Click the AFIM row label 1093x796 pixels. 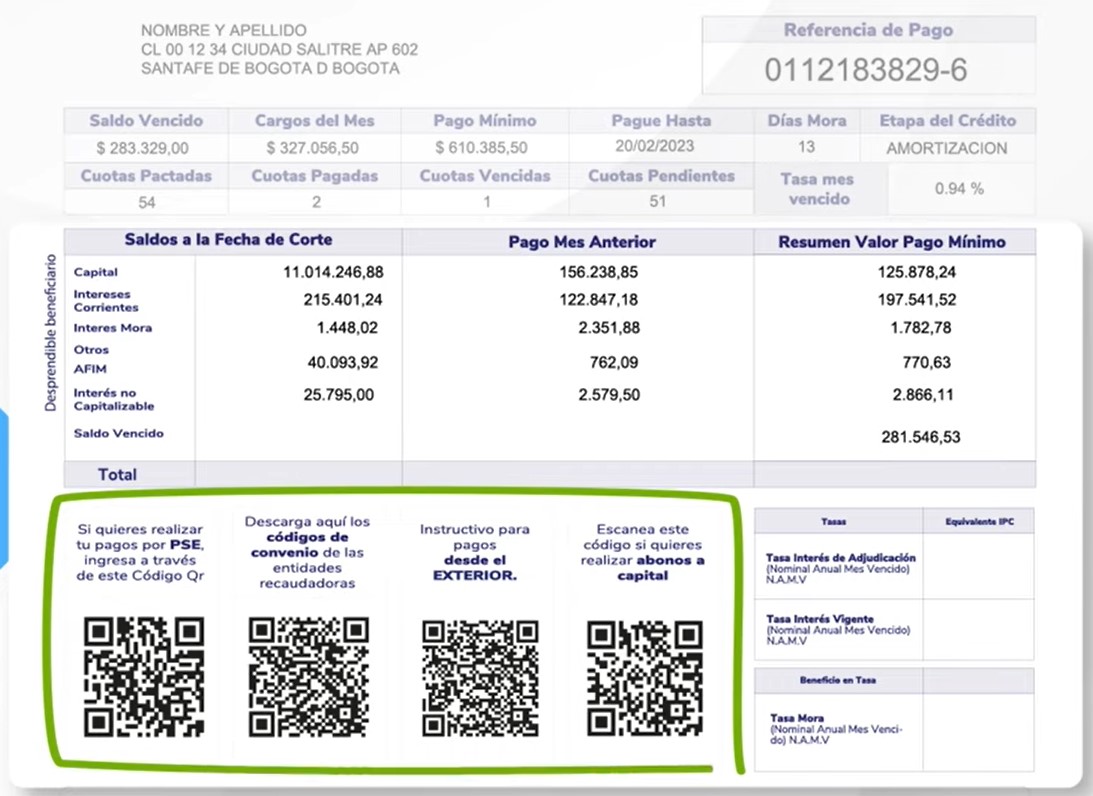click(90, 369)
